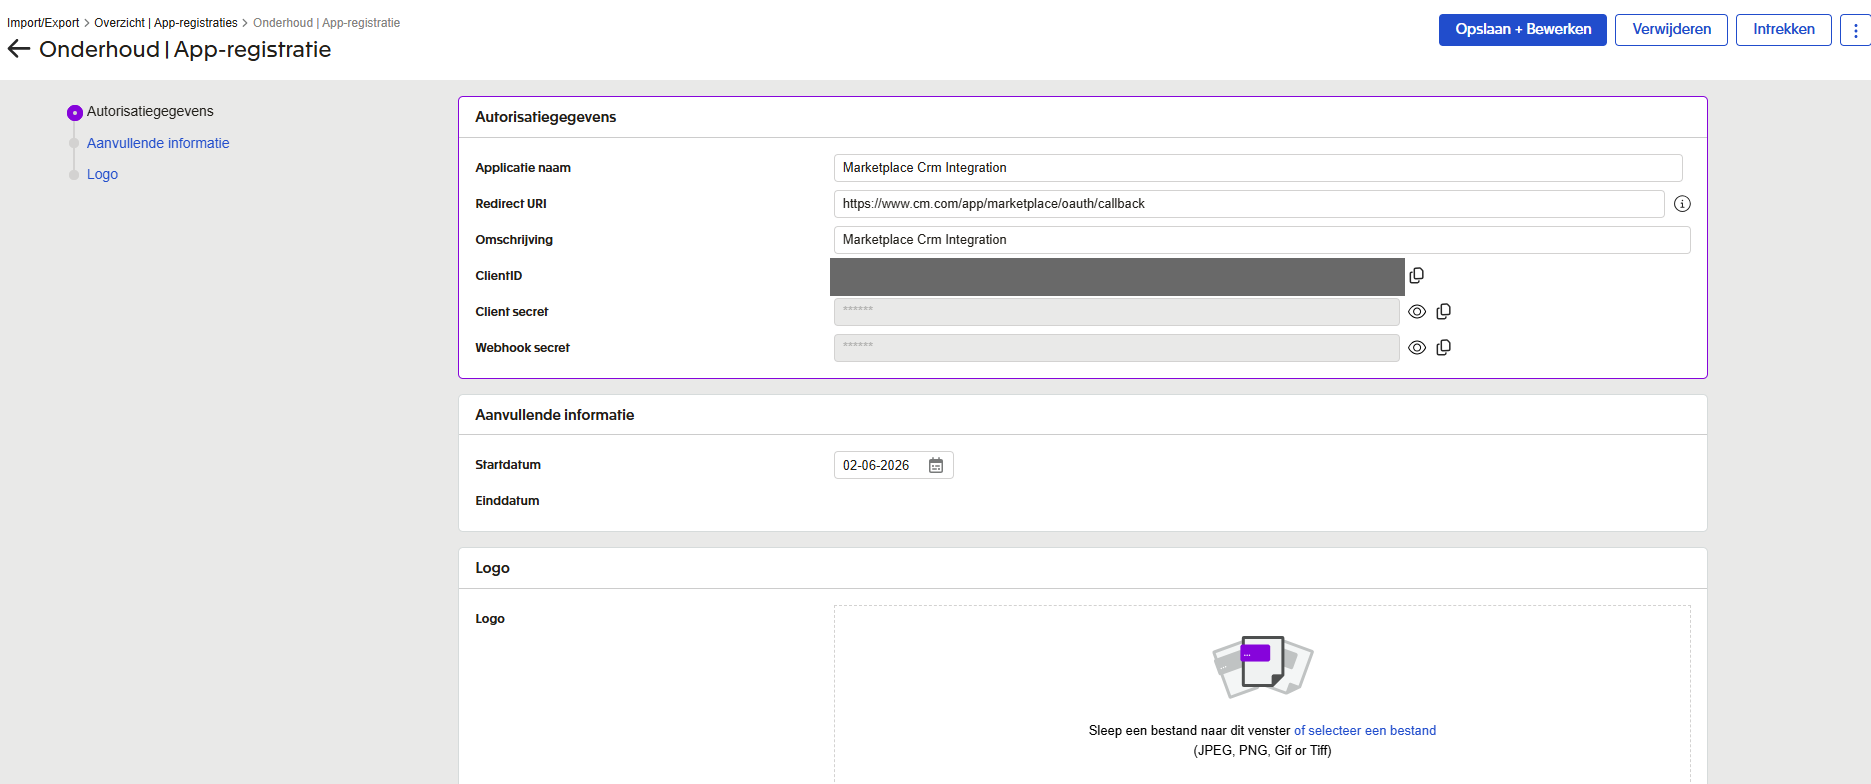Show info for the Redirect URI field
Image resolution: width=1871 pixels, height=784 pixels.
coord(1682,204)
